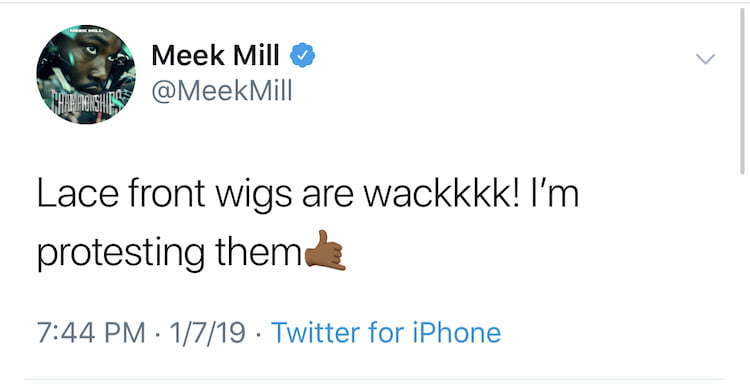Click the word "protesting" in the tweet
Viewport: 750px width, 385px height.
point(121,253)
